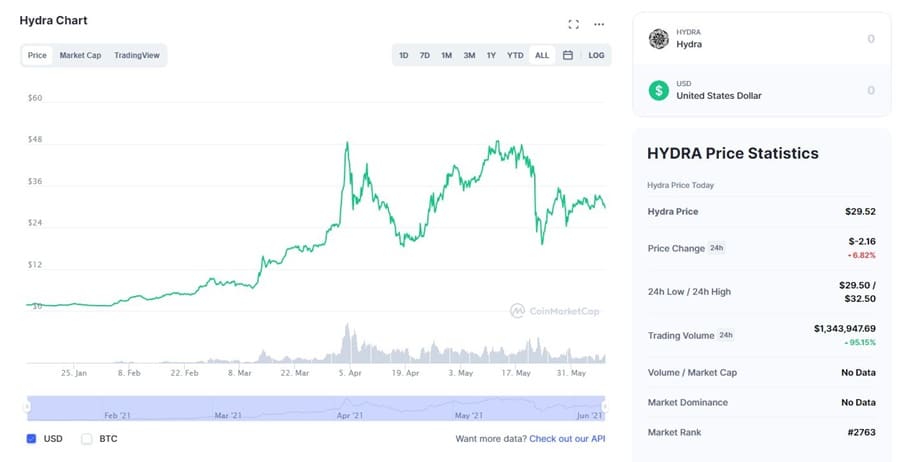Click the fullscreen chart icon
The height and width of the screenshot is (462, 900).
[573, 24]
